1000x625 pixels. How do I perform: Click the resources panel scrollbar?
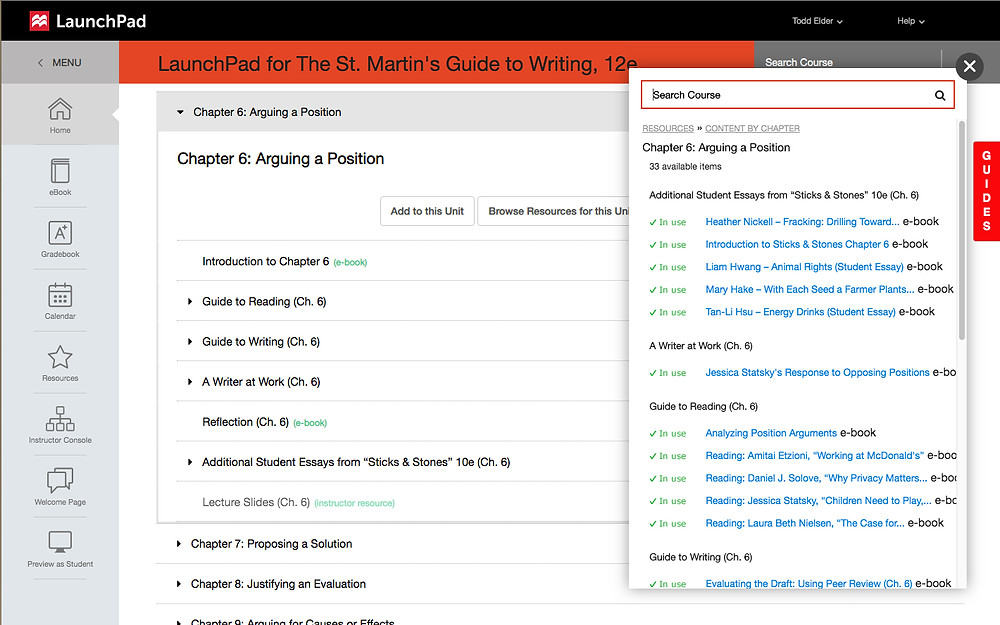pos(962,230)
